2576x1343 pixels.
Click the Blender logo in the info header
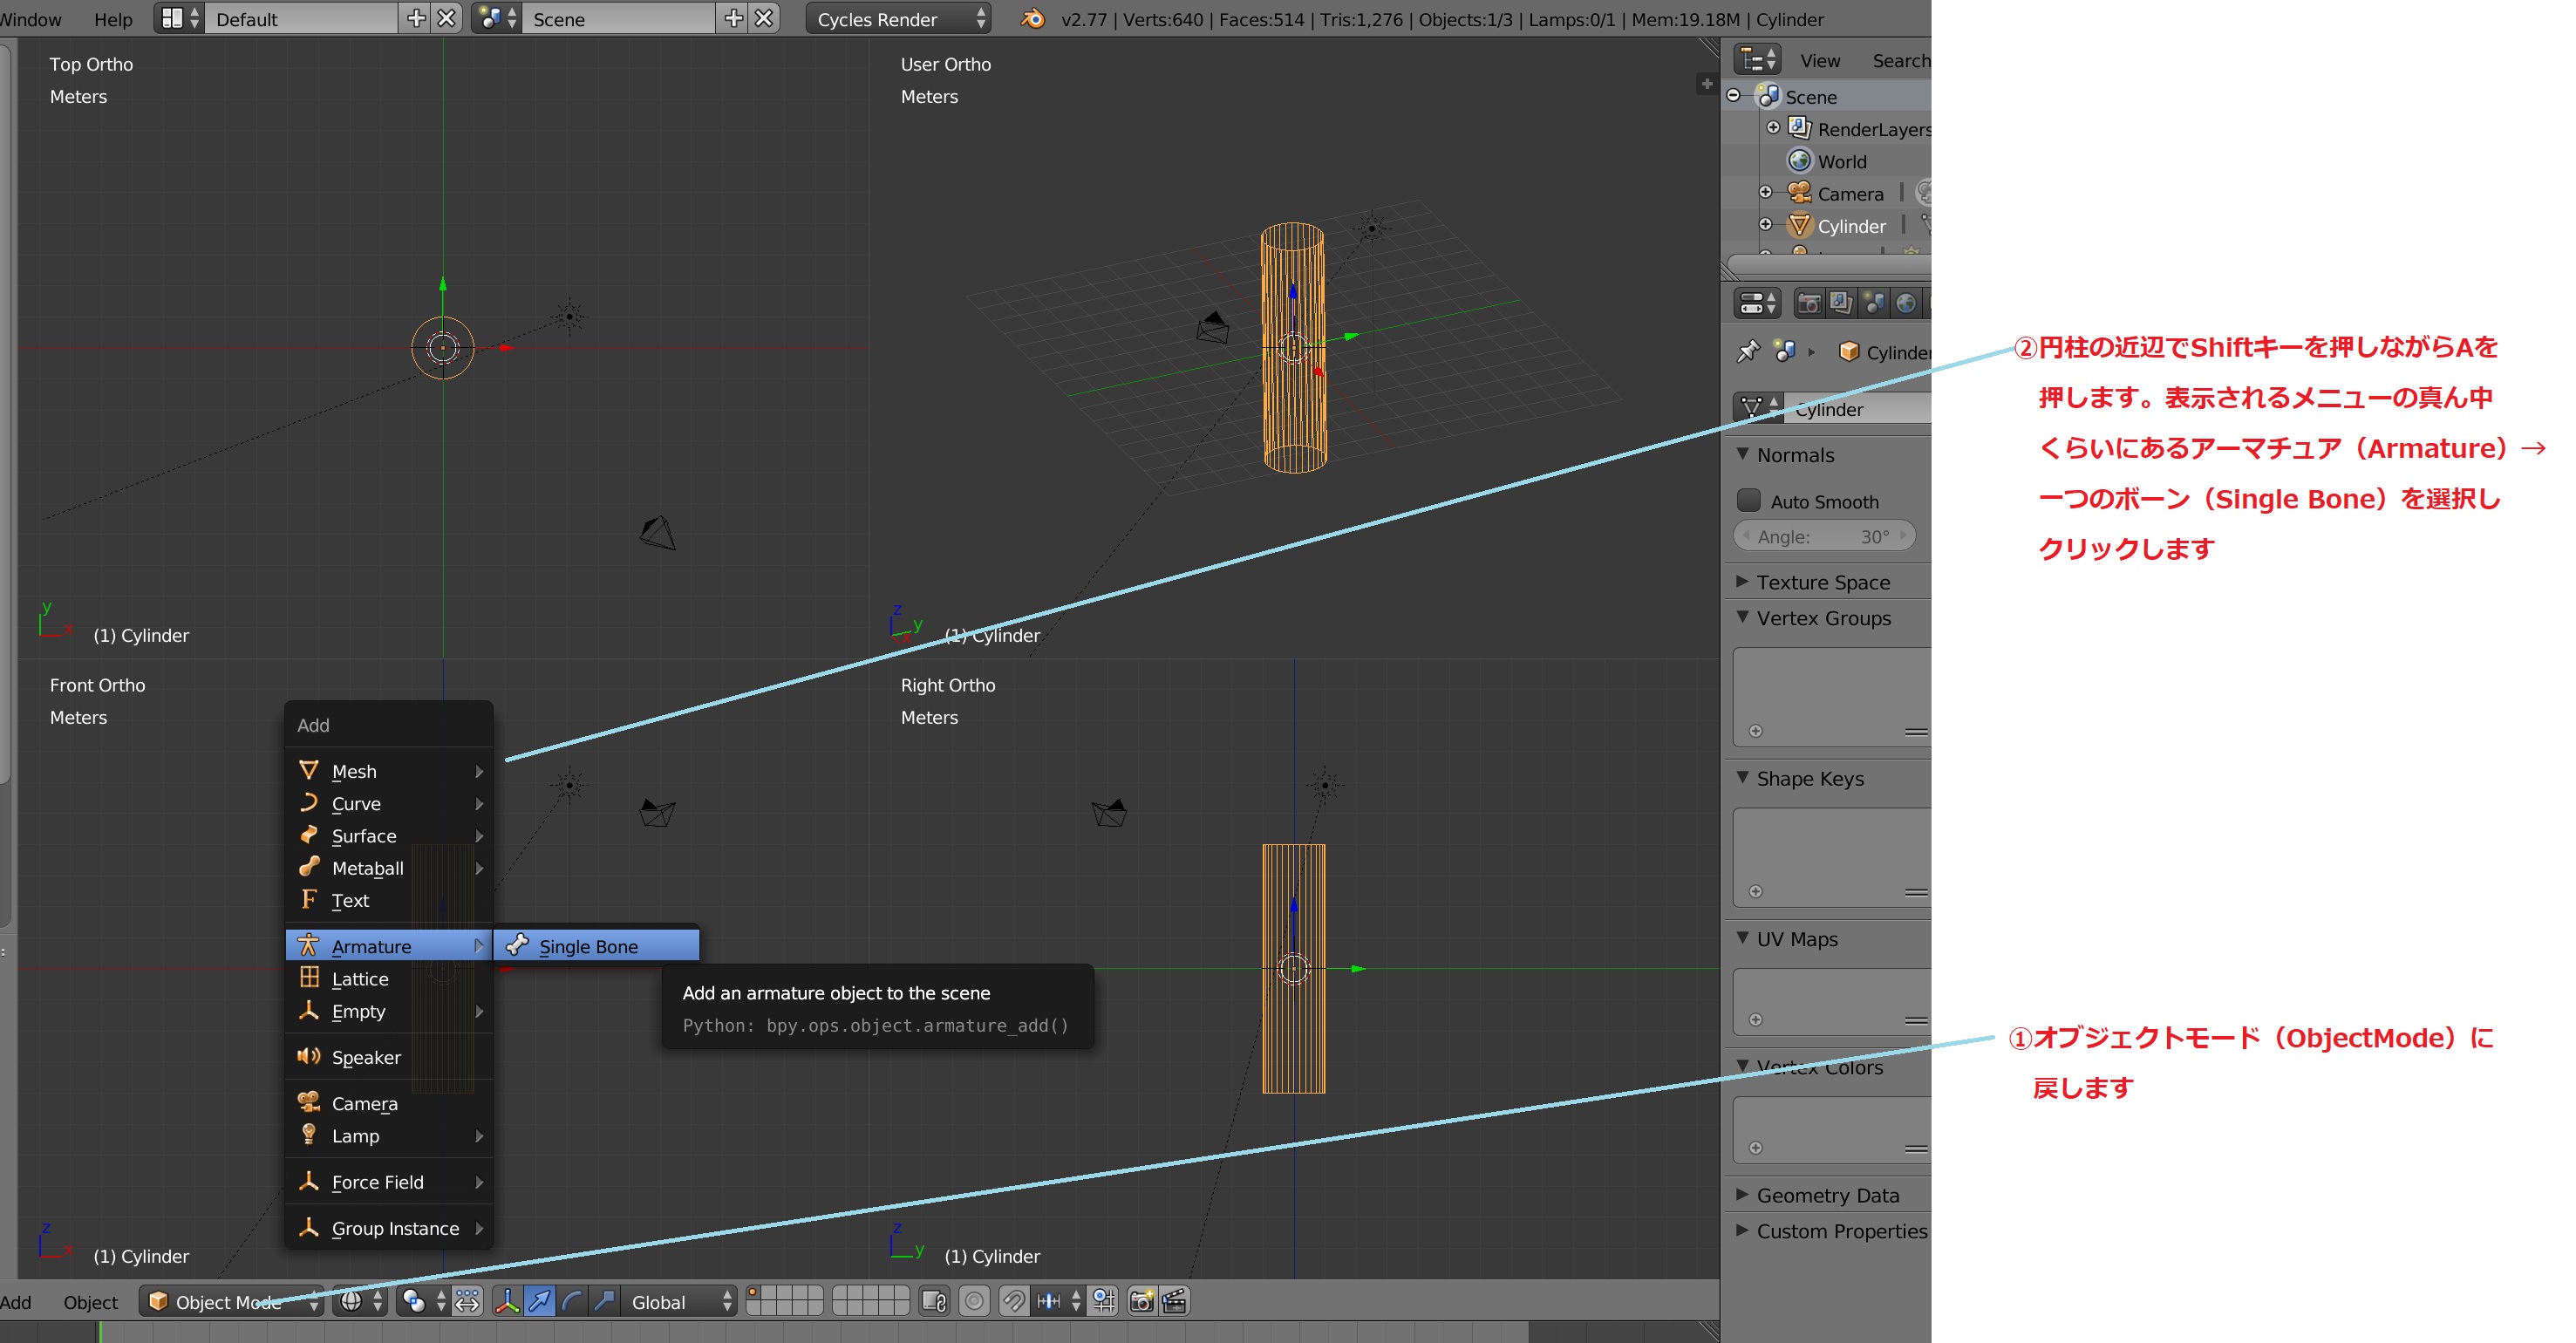[x=1033, y=19]
